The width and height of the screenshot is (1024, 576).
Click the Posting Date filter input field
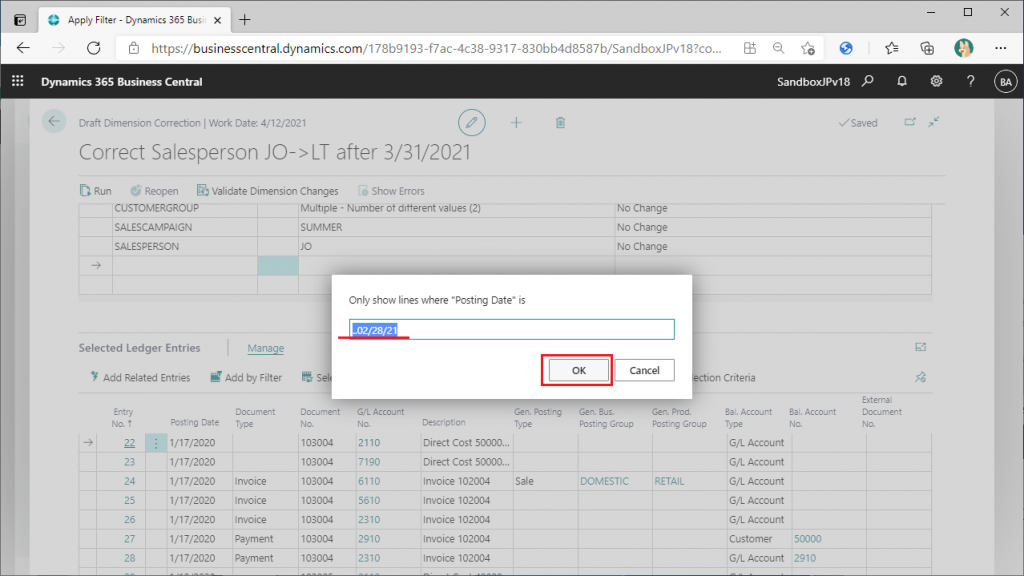[511, 330]
